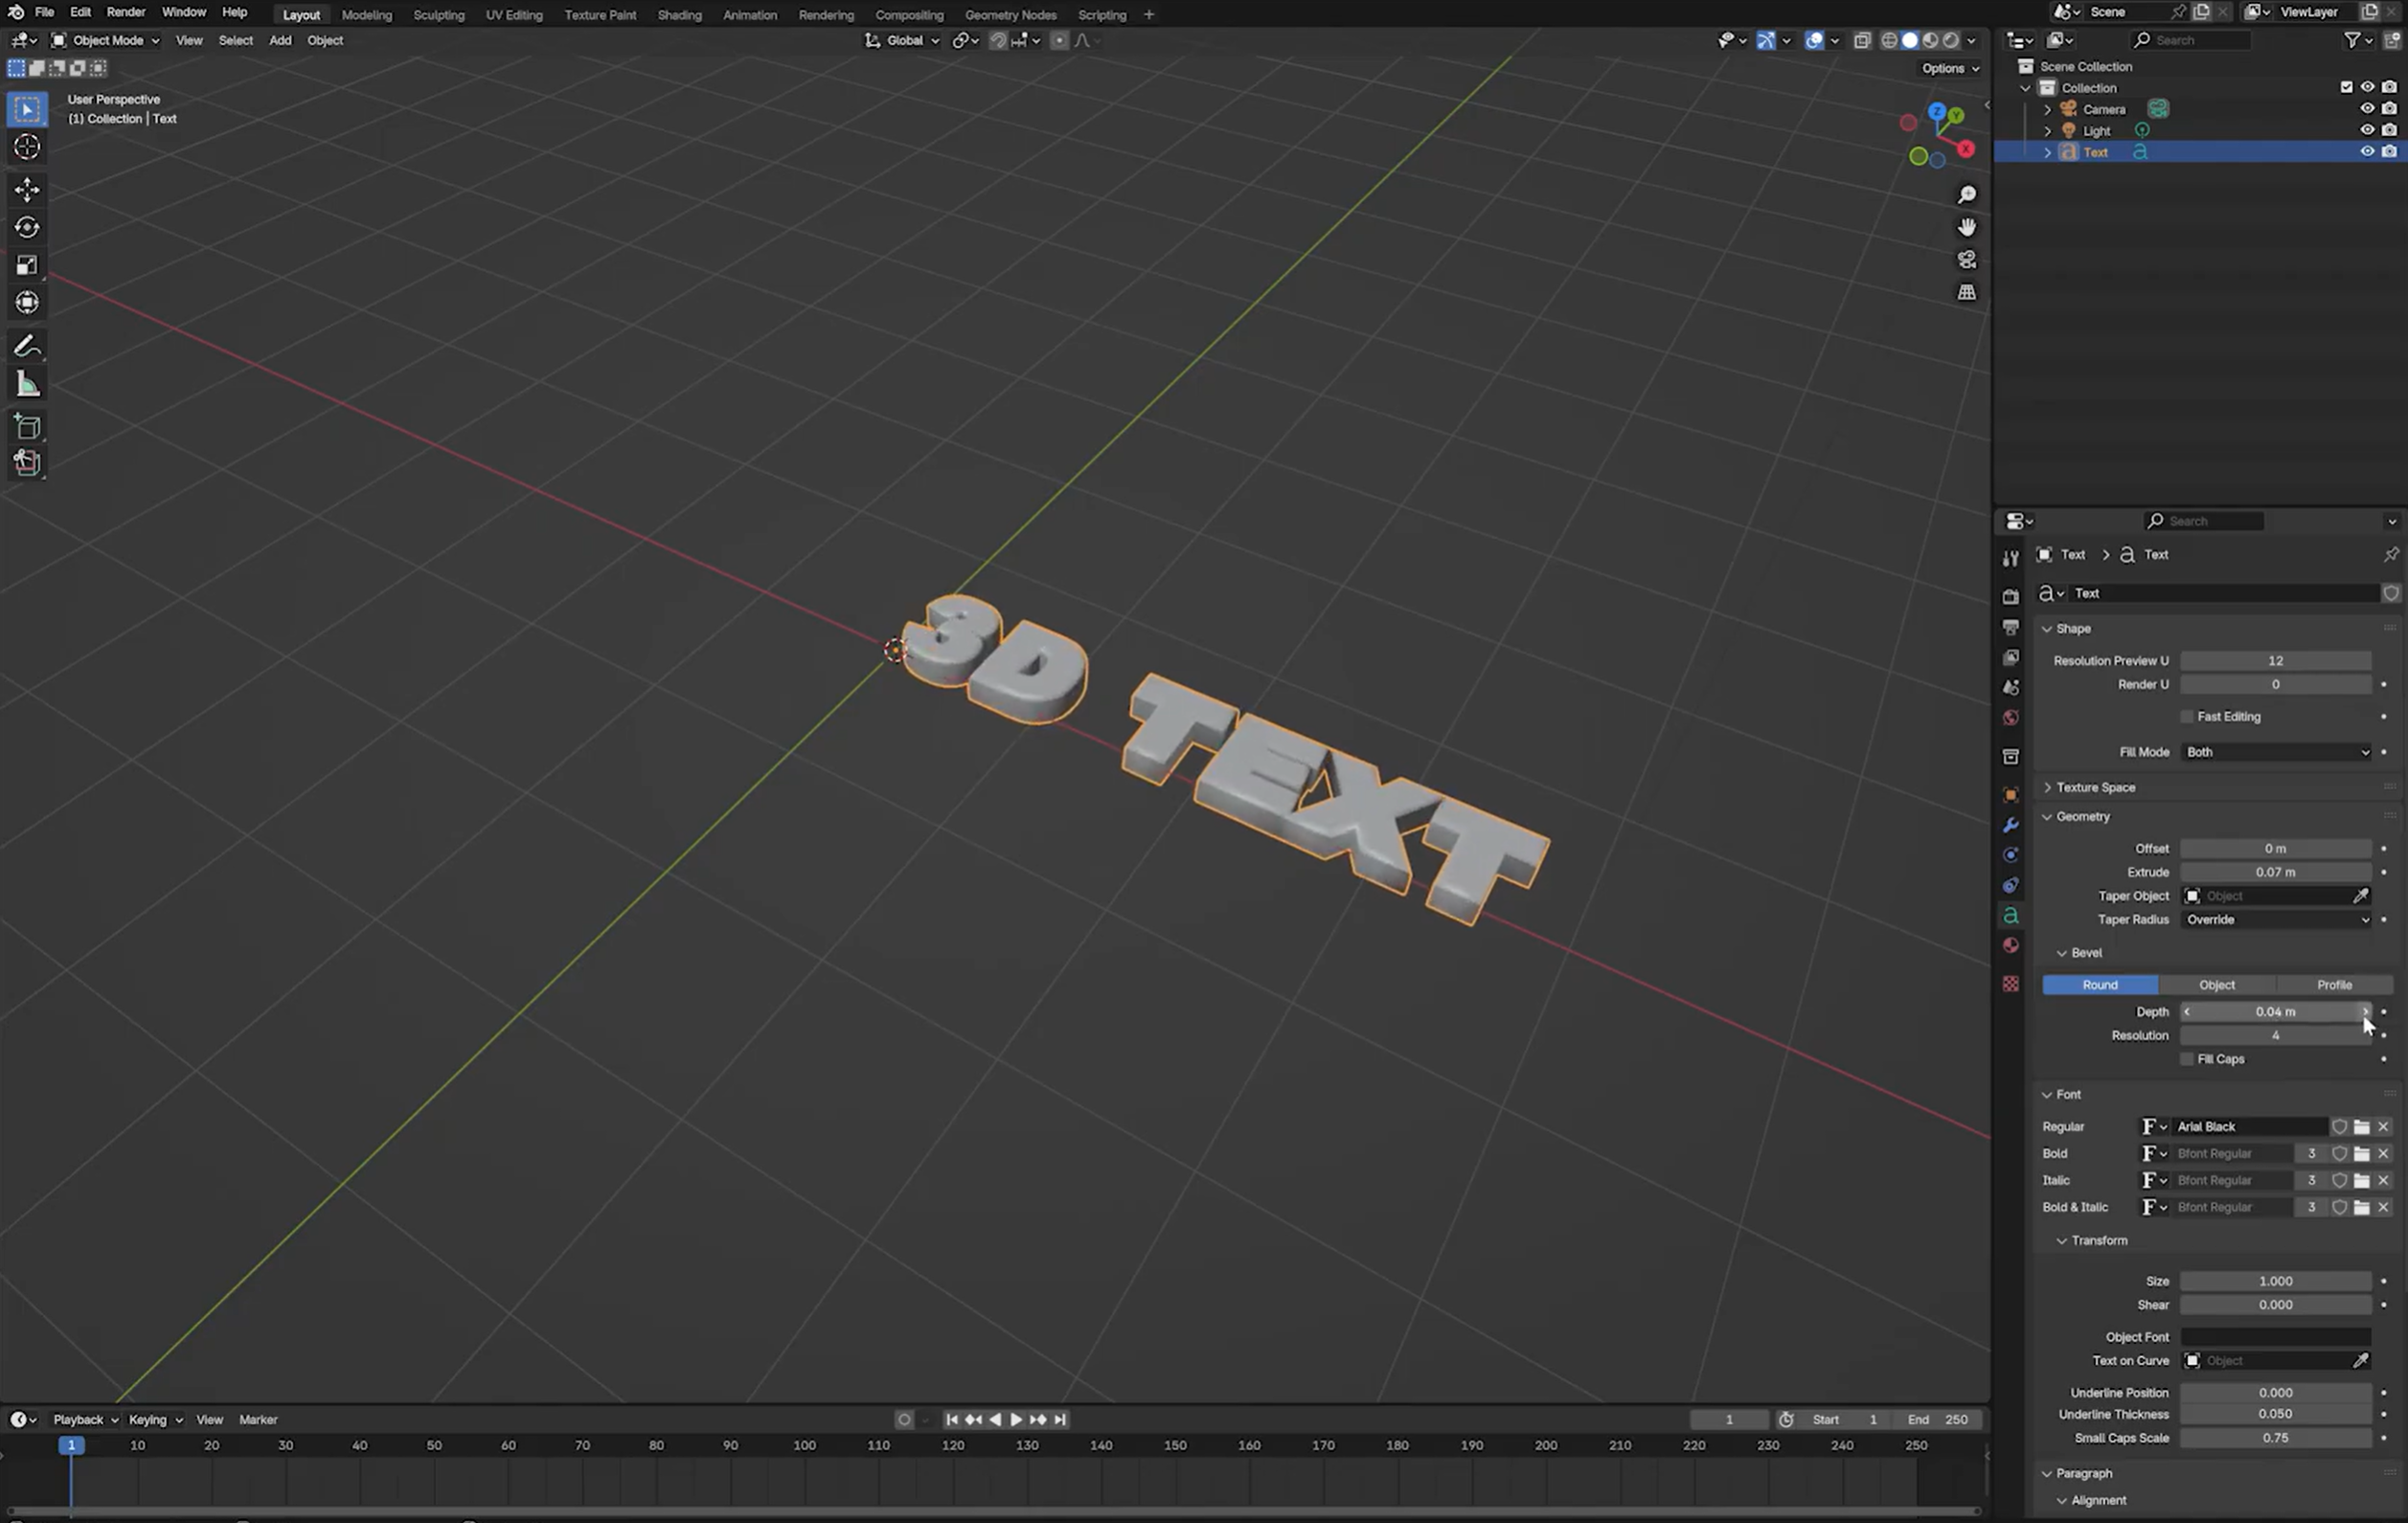Image resolution: width=2408 pixels, height=1523 pixels.
Task: Enable the Fast Editing checkbox
Action: (2186, 716)
